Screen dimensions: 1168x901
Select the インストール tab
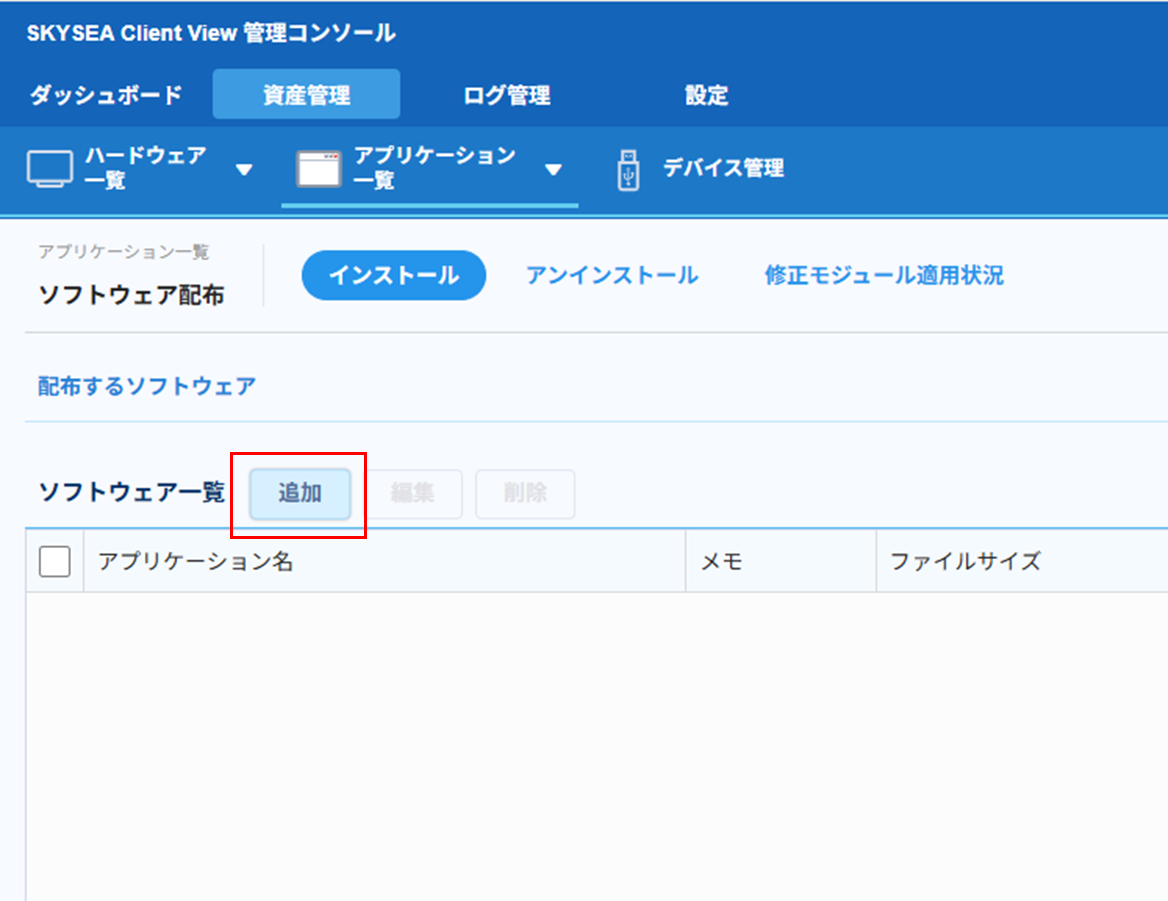[x=393, y=276]
